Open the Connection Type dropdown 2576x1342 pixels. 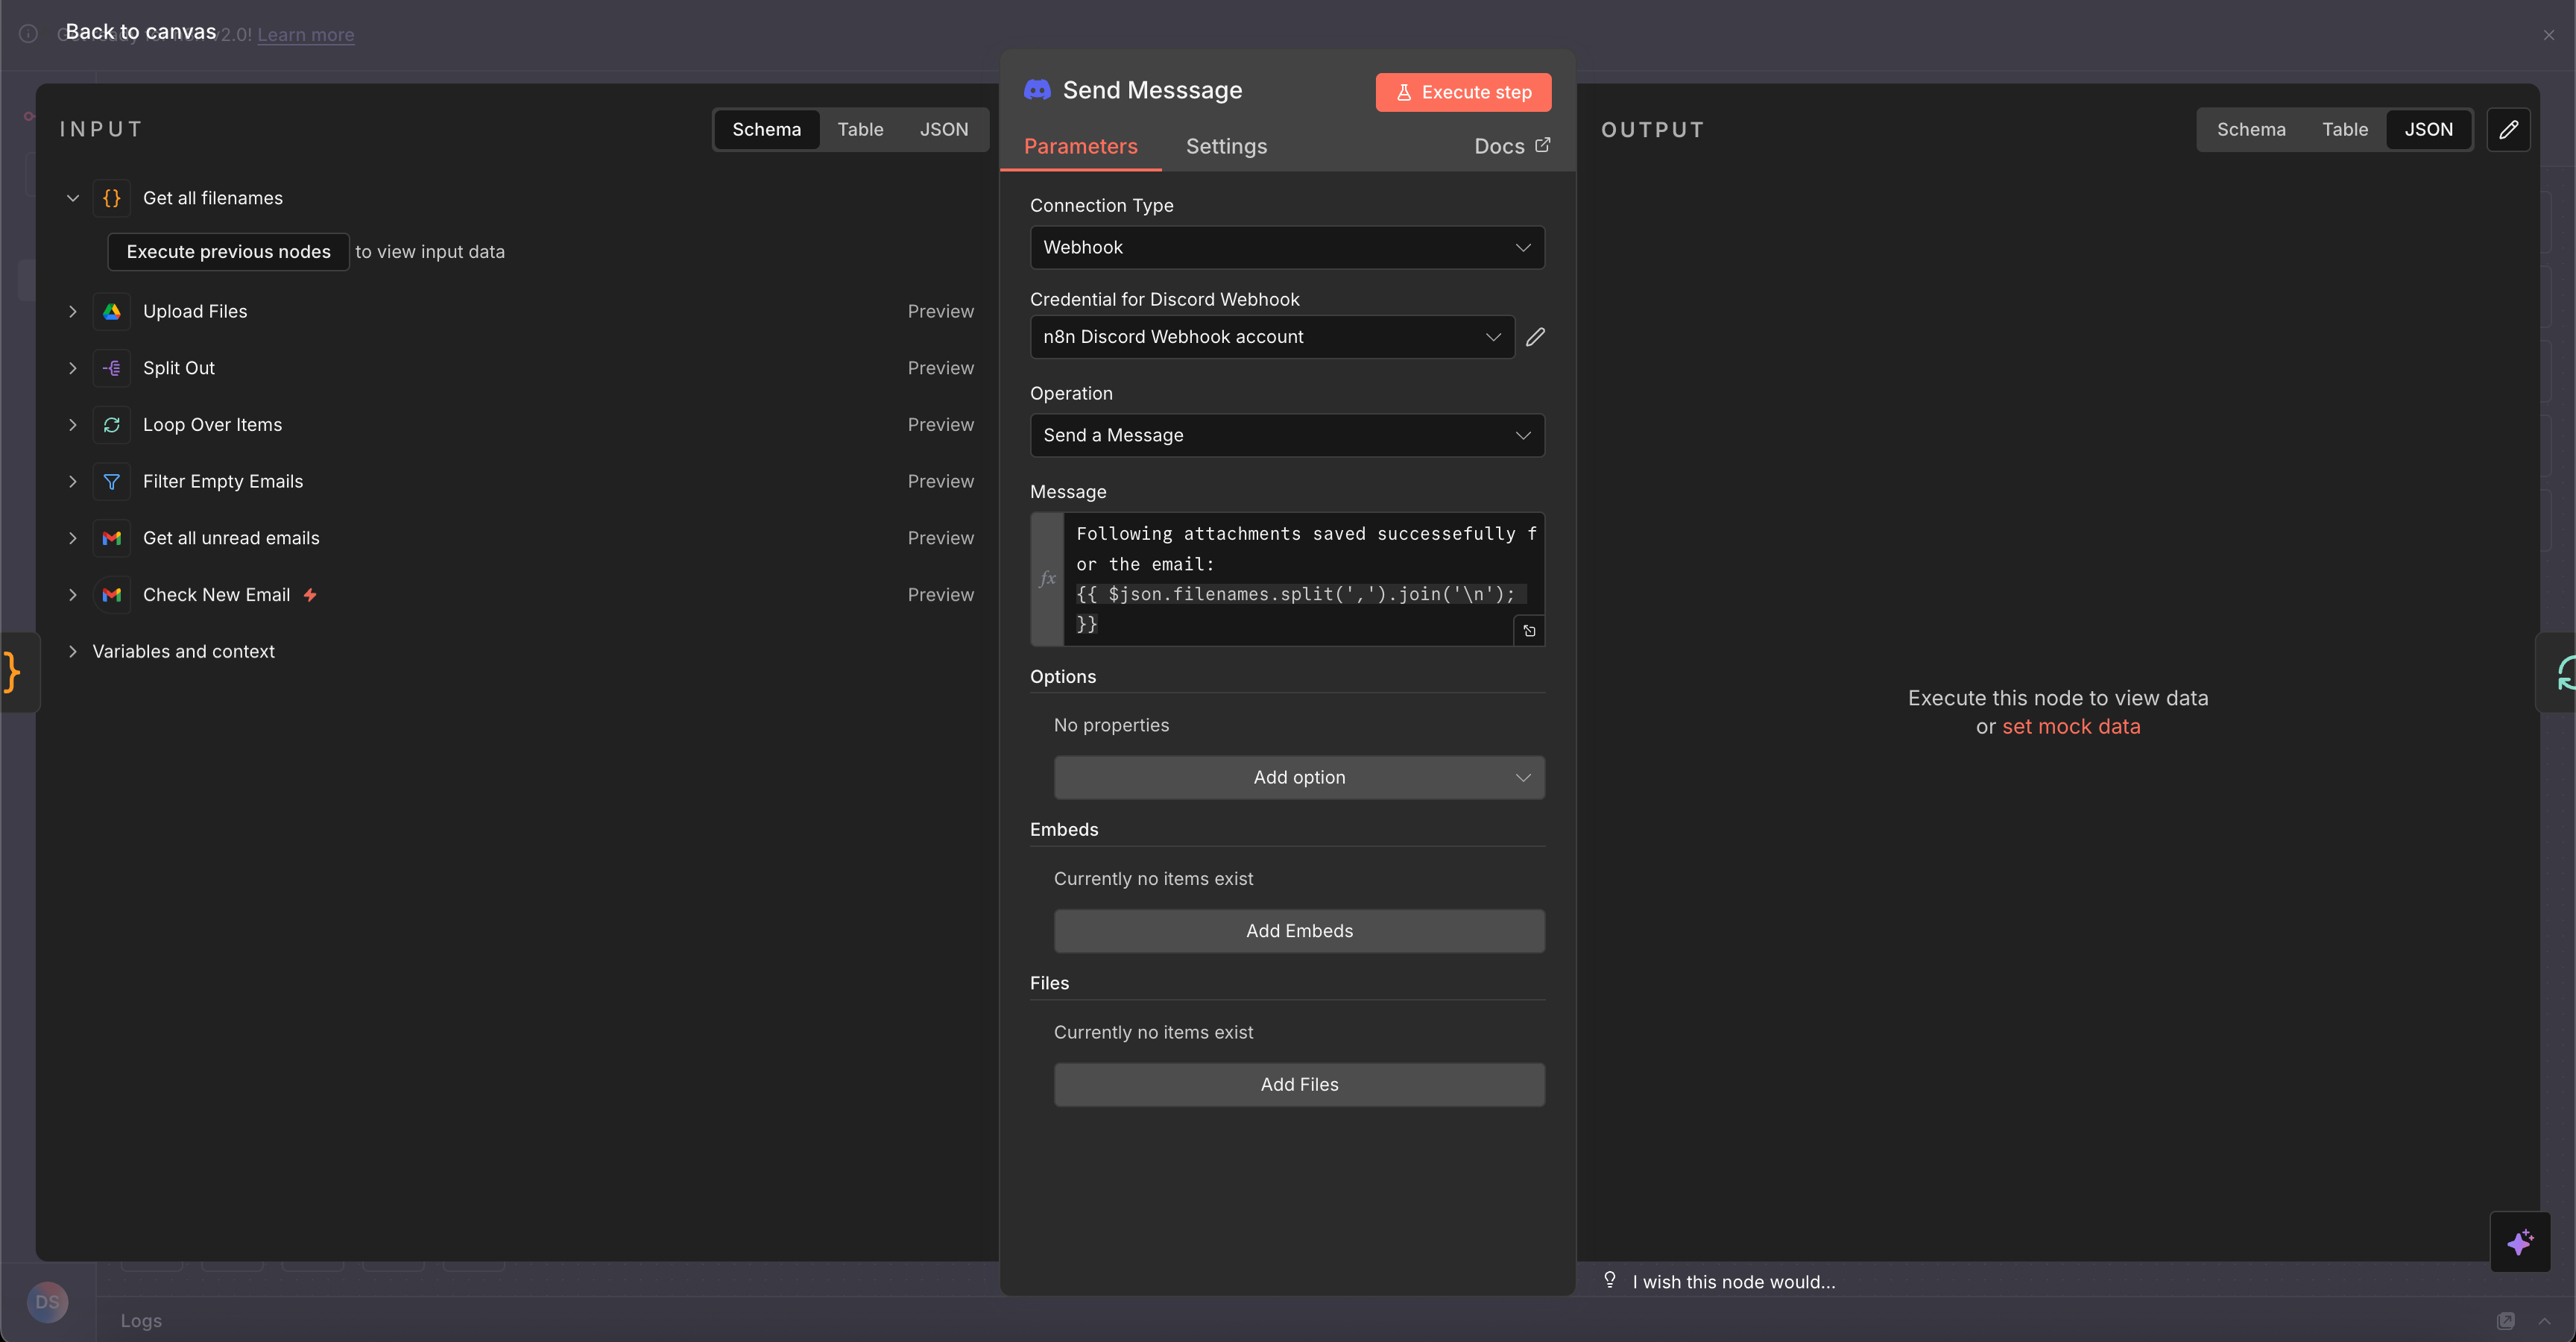tap(1287, 247)
